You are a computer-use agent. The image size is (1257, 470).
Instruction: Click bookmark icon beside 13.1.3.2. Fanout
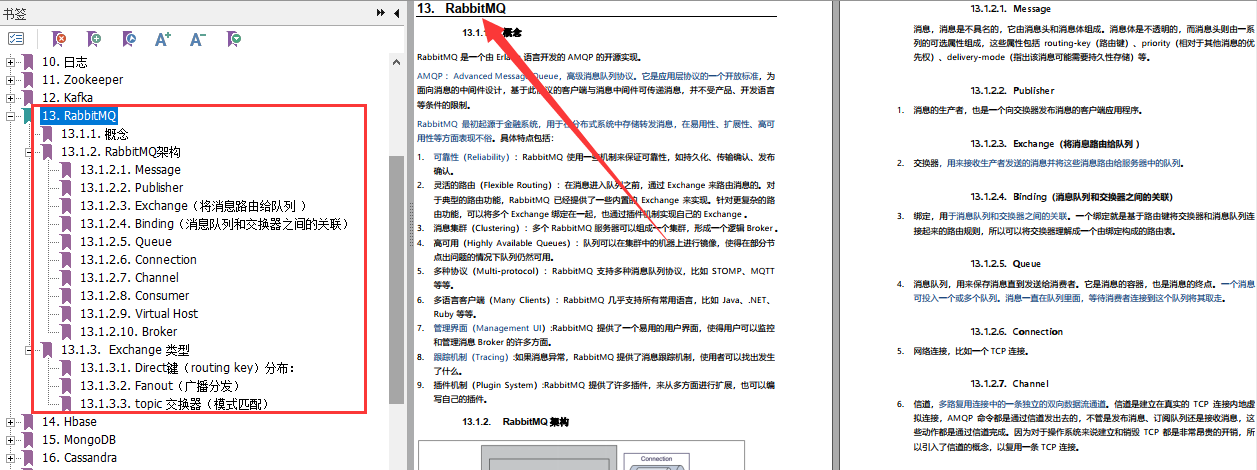tap(67, 386)
